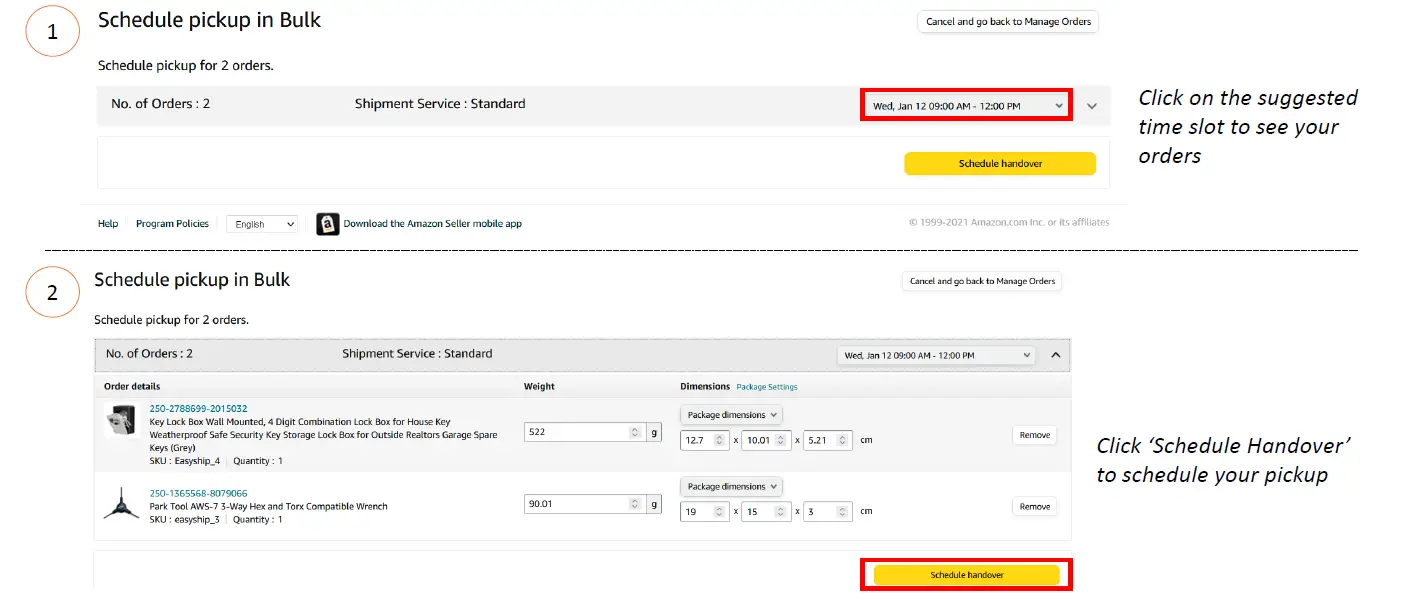Screen dimensions: 1406x610
Task: Click Cancel and go back to Manage Orders
Action: click(1007, 21)
